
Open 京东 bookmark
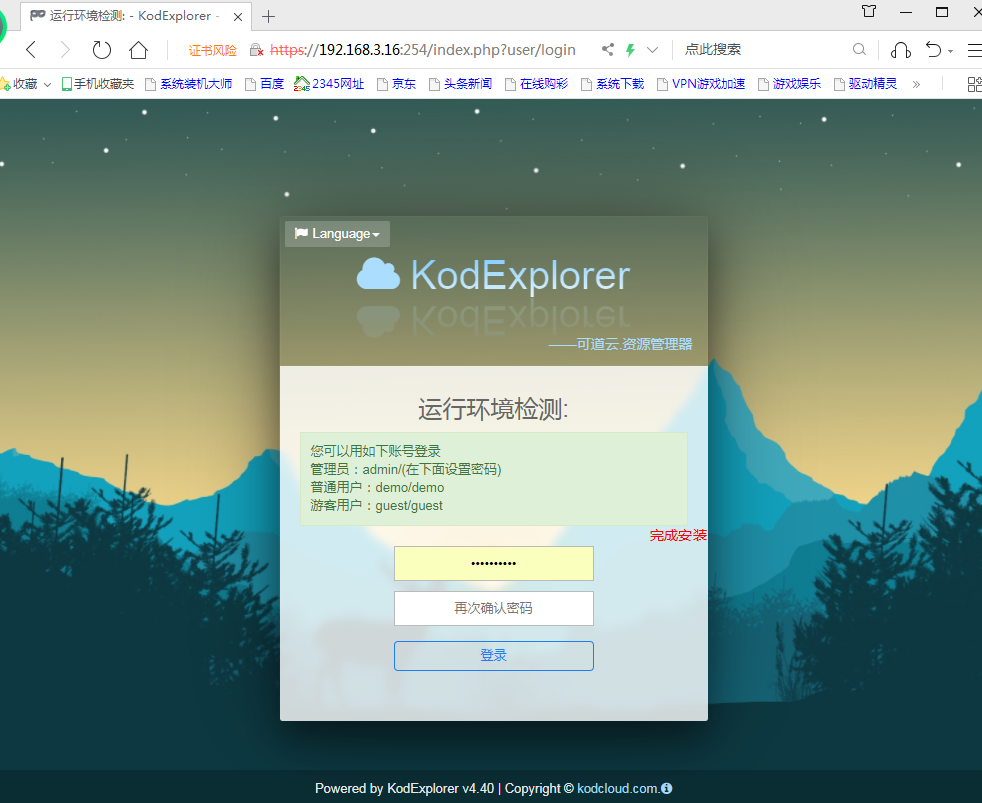[396, 84]
